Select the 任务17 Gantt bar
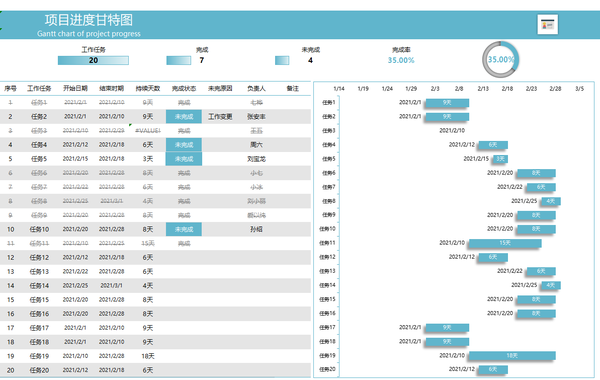The width and height of the screenshot is (600, 380). tap(447, 328)
